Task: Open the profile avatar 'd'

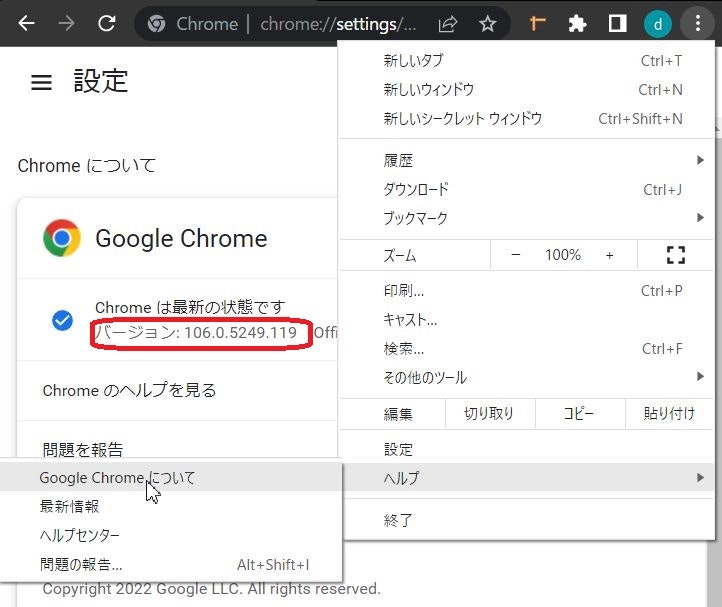Action: [658, 24]
